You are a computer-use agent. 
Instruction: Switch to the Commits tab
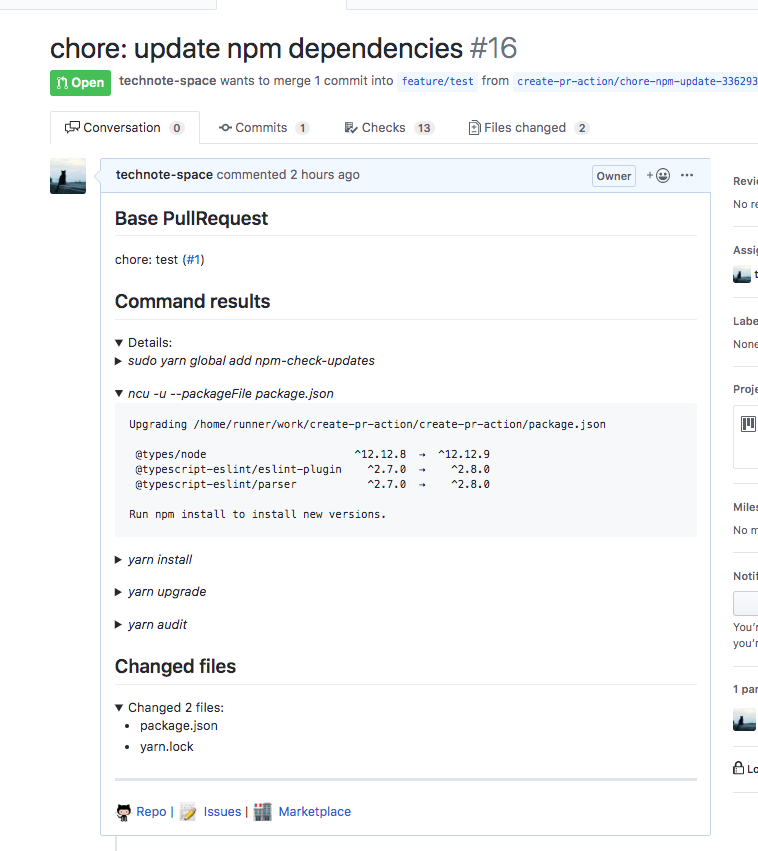tap(264, 128)
